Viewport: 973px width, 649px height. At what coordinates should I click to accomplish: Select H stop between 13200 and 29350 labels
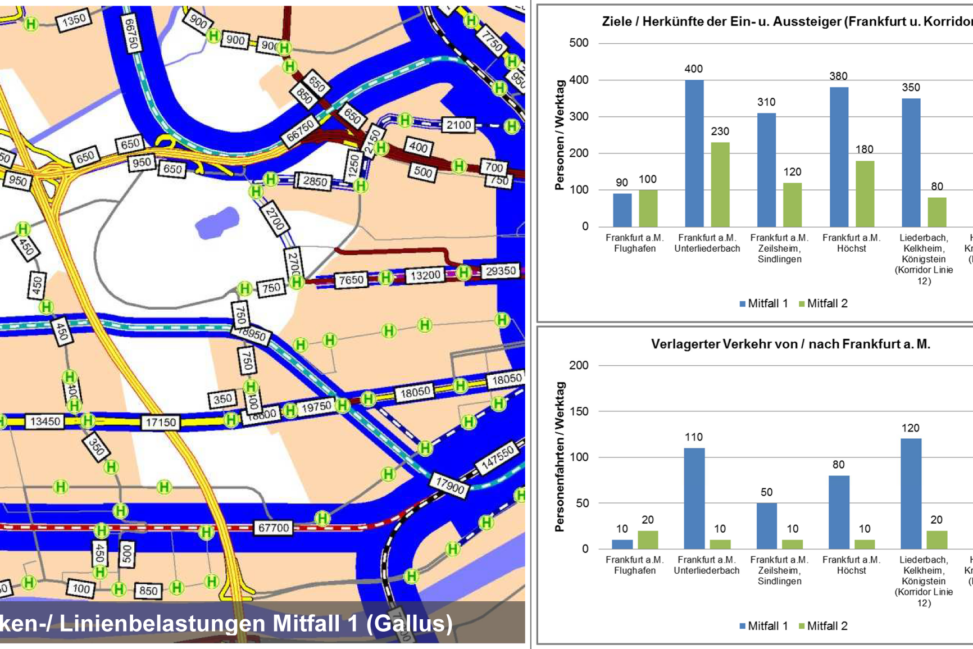click(x=464, y=272)
